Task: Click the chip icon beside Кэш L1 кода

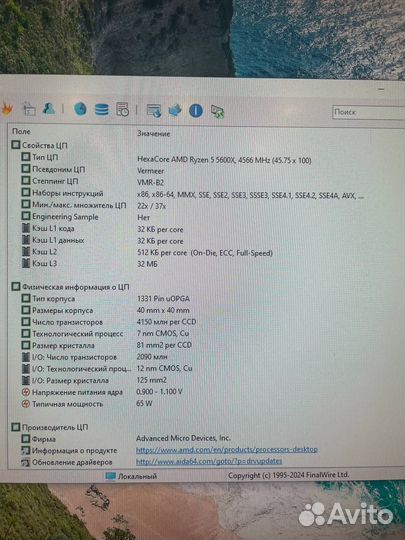Action: pos(26,228)
